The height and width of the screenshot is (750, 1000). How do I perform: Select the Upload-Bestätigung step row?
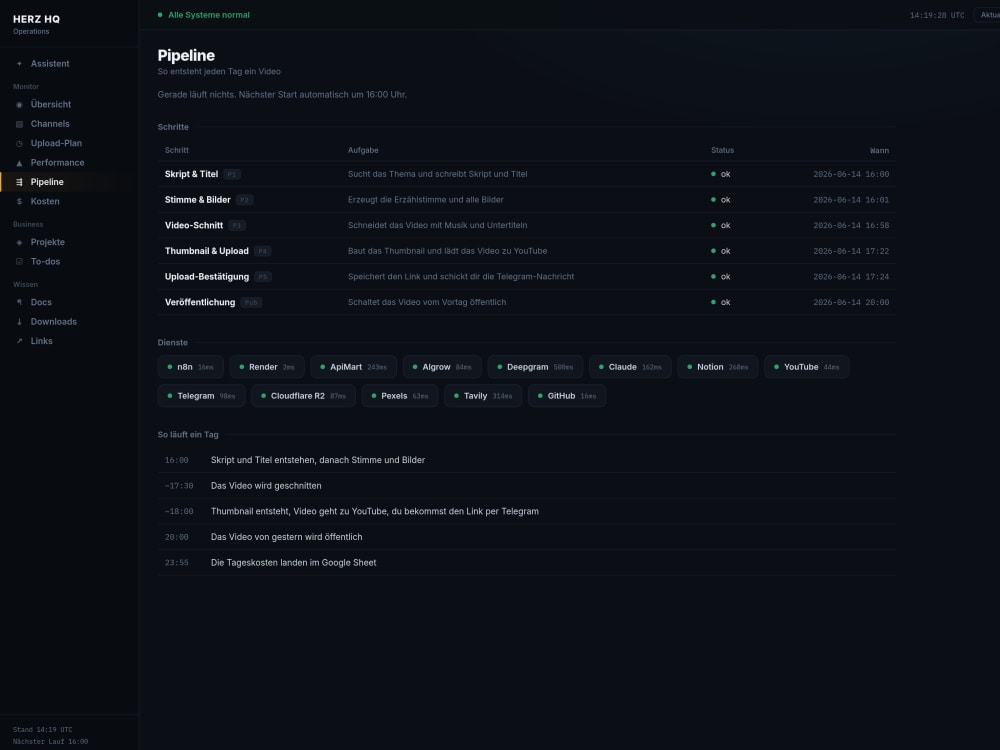click(526, 277)
